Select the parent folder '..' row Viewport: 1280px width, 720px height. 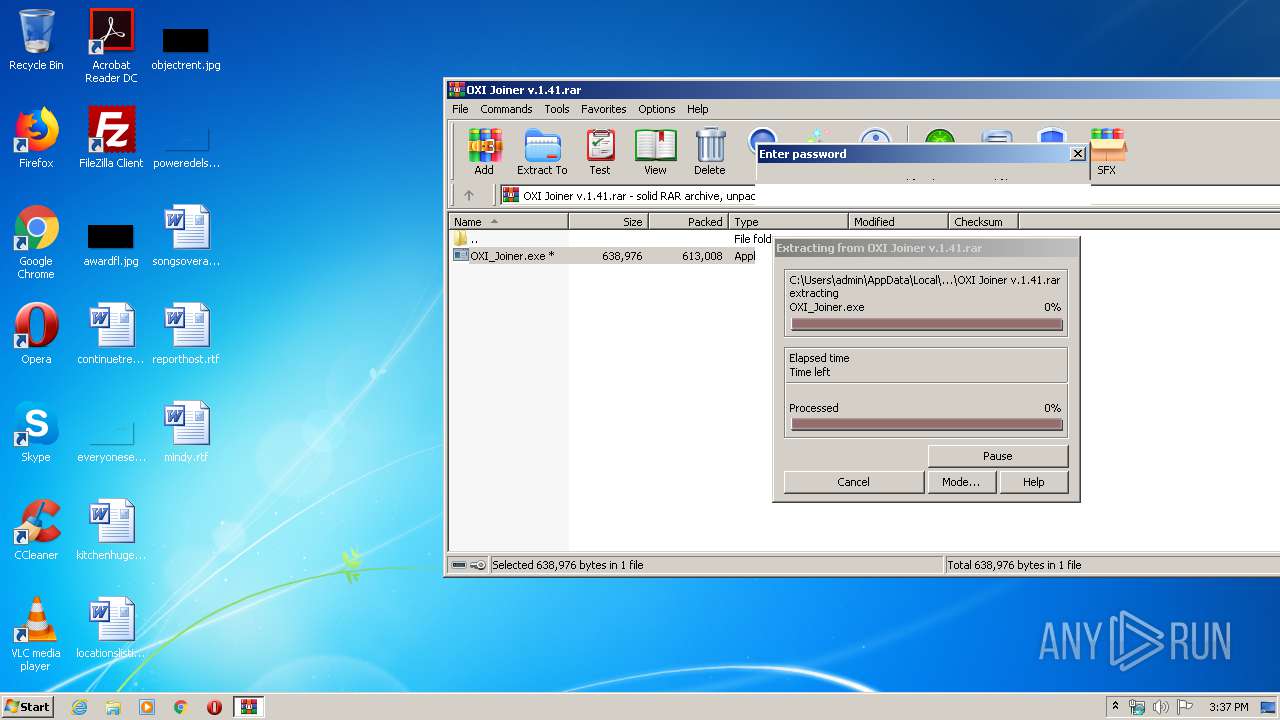coord(612,240)
